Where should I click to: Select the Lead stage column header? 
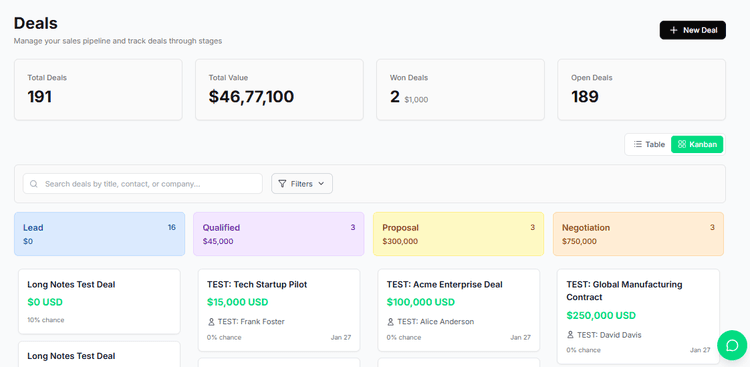(99, 234)
